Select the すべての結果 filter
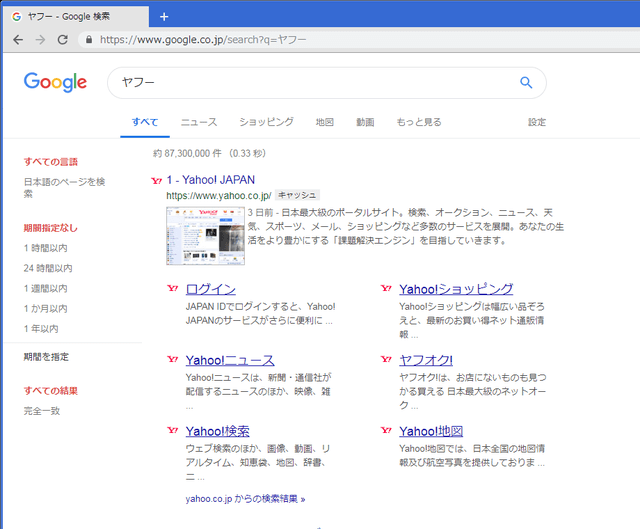 tap(51, 391)
